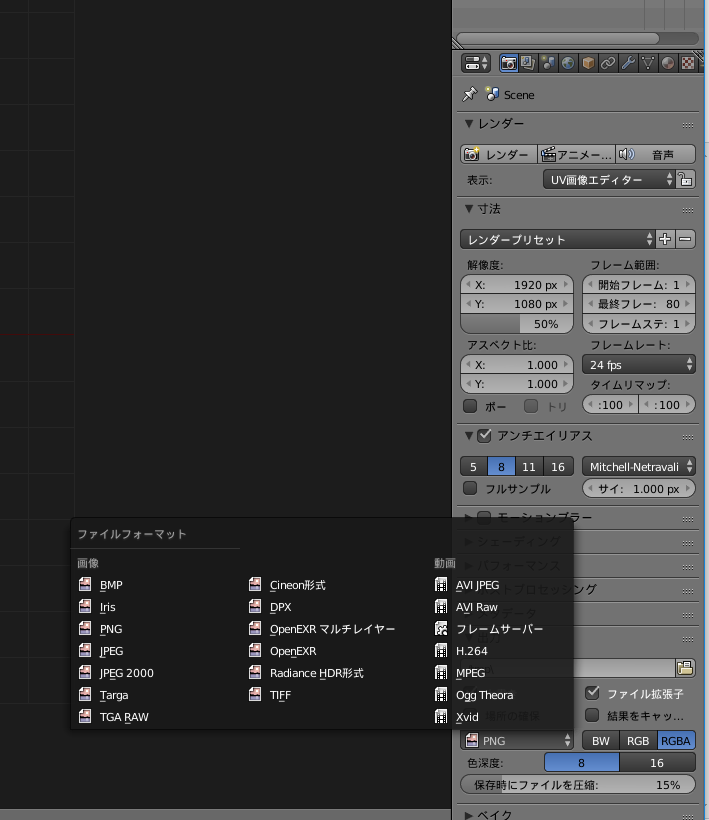Toggle the lock icon next to UV画像エディター
This screenshot has height=820, width=709.
click(685, 180)
